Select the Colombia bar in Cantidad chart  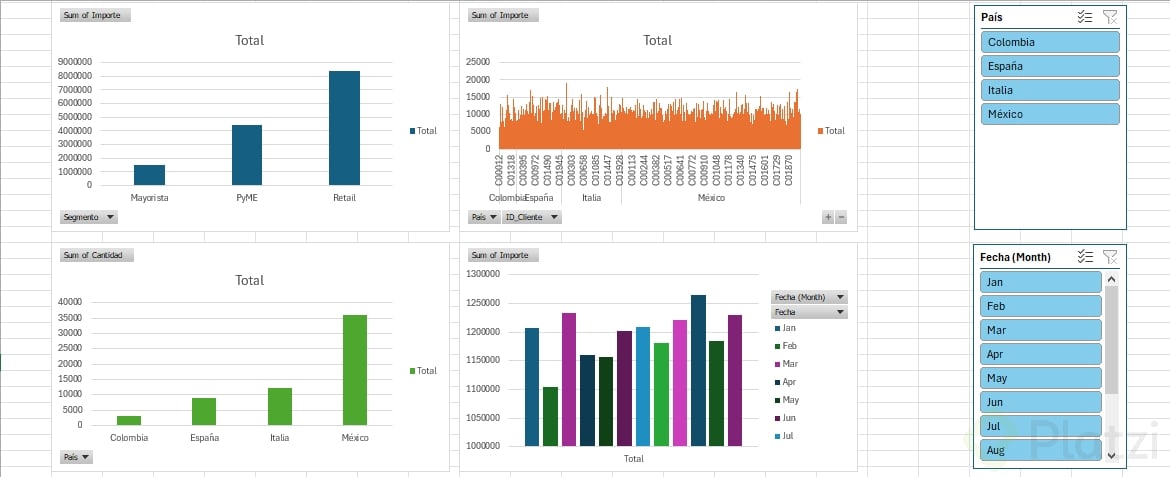[128, 420]
